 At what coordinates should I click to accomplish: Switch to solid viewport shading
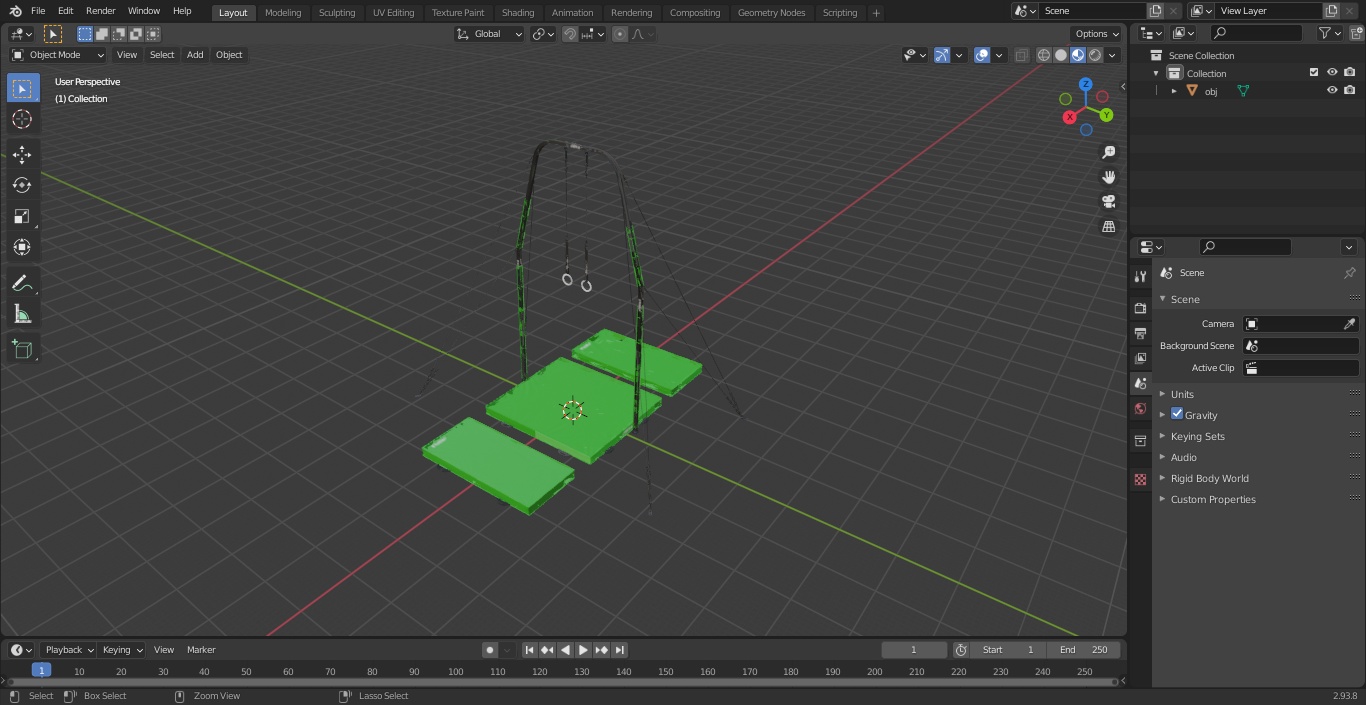[x=1061, y=55]
